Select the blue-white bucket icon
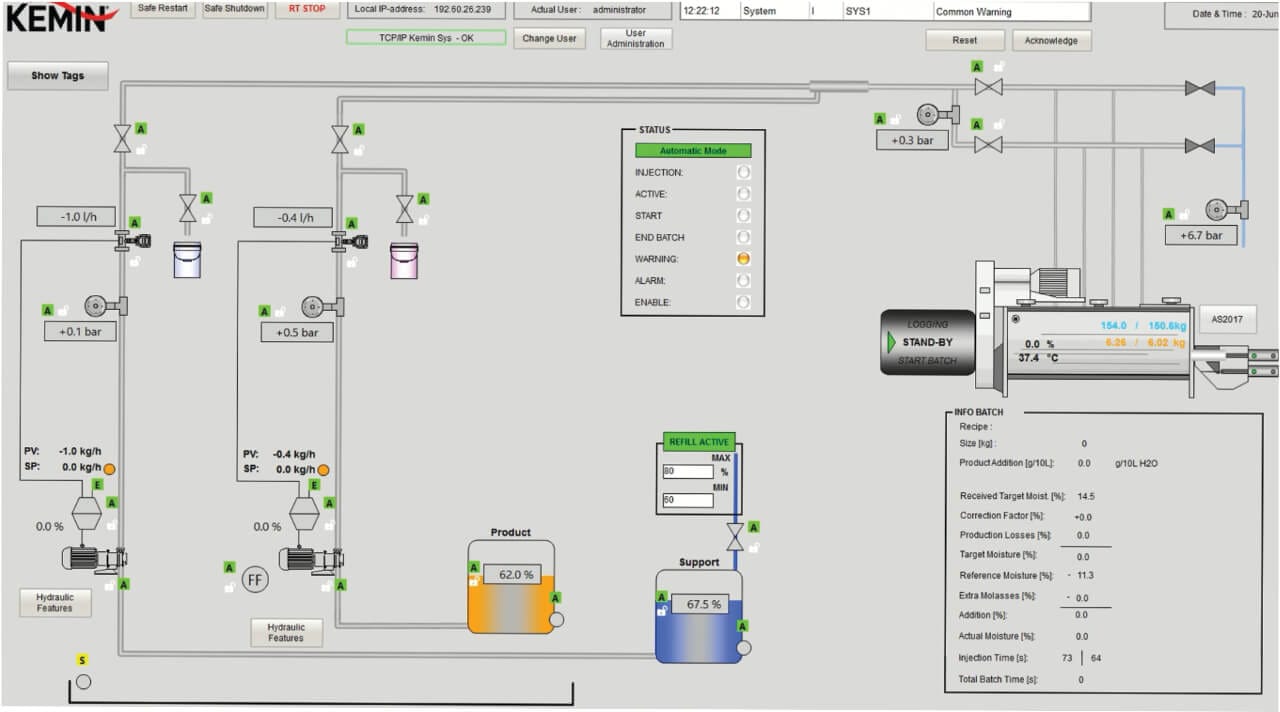1280x712 pixels. coord(187,260)
